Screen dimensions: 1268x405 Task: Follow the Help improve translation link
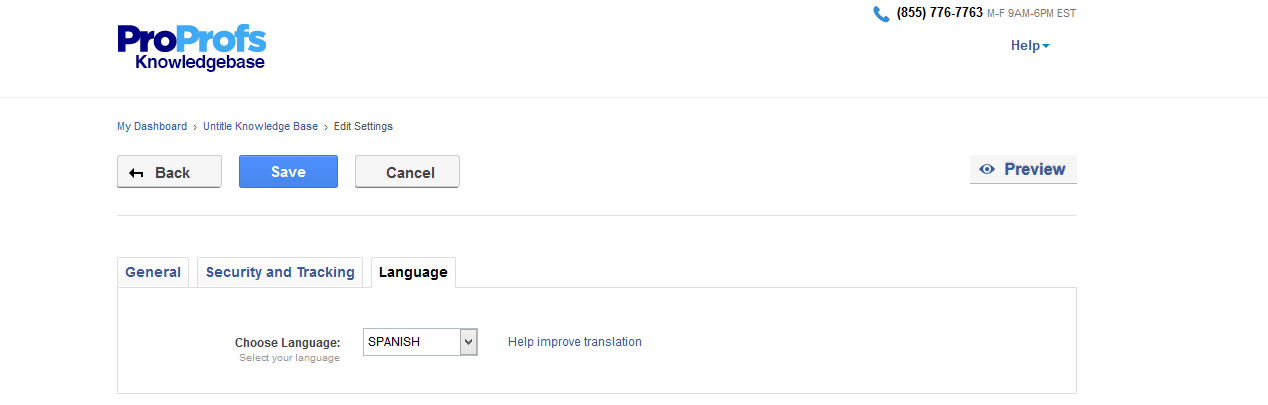[575, 342]
